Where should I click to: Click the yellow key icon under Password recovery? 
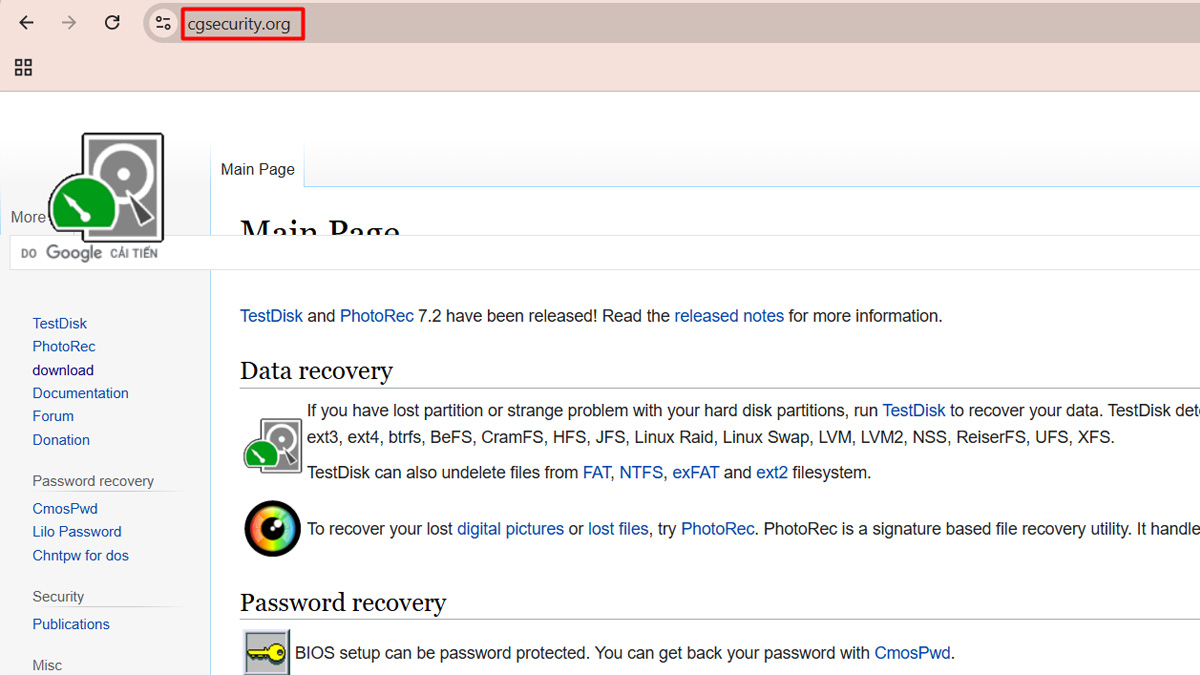(x=267, y=652)
